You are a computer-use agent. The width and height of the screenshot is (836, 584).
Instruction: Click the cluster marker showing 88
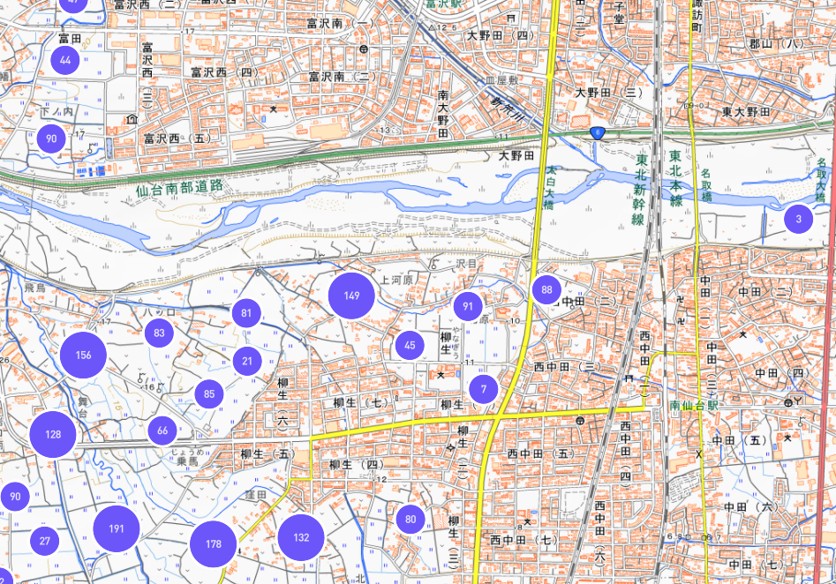coord(546,290)
